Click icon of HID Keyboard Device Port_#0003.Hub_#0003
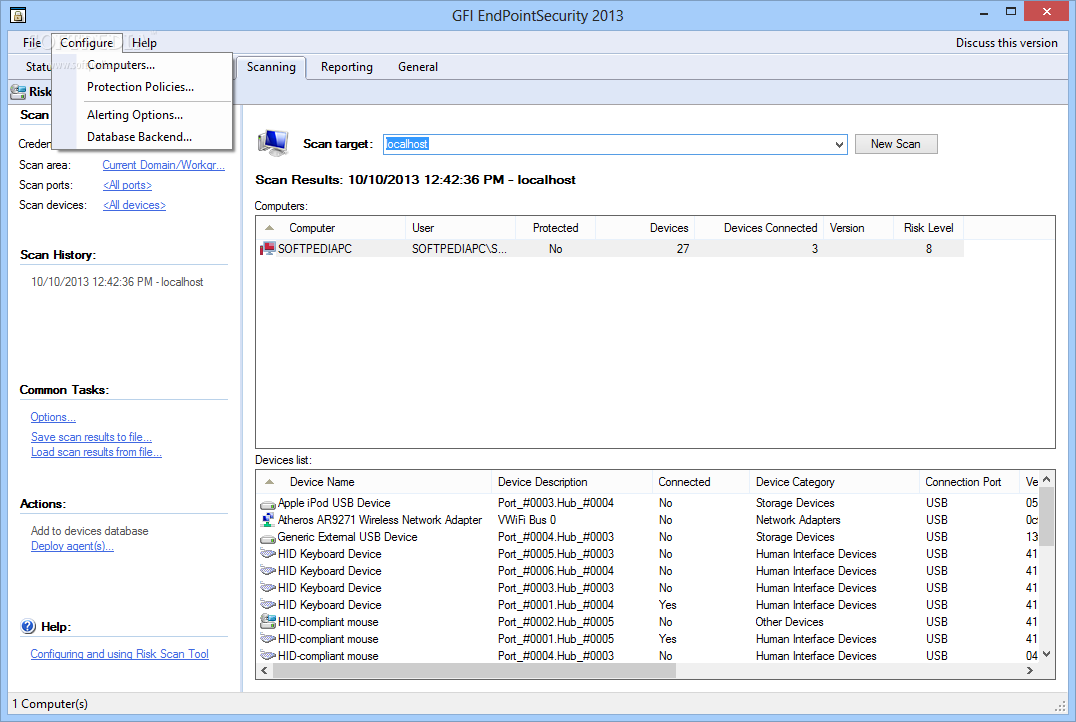 click(x=268, y=588)
